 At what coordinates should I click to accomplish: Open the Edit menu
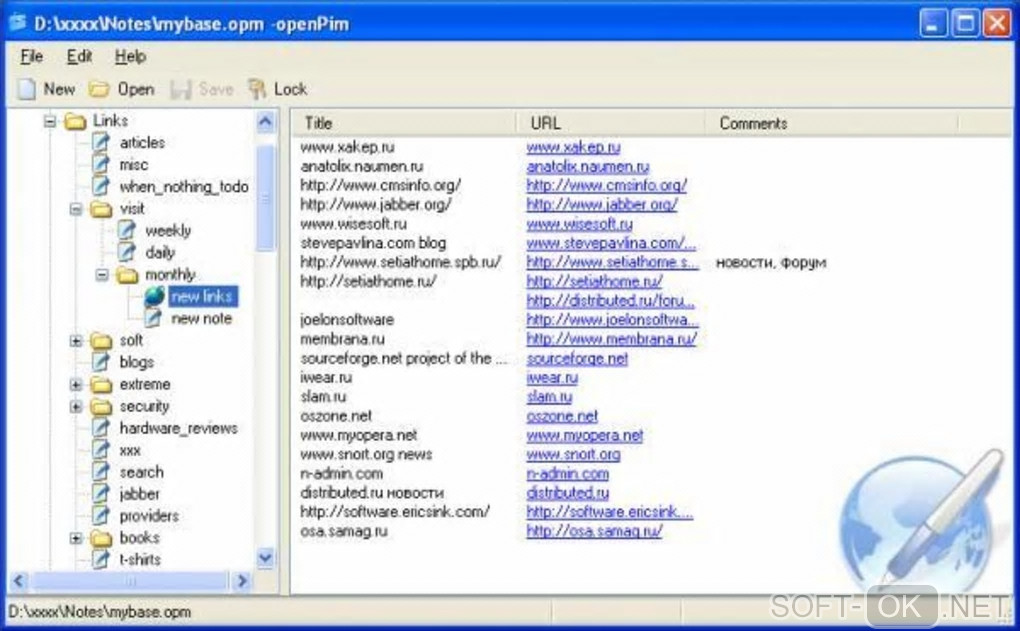pos(79,57)
